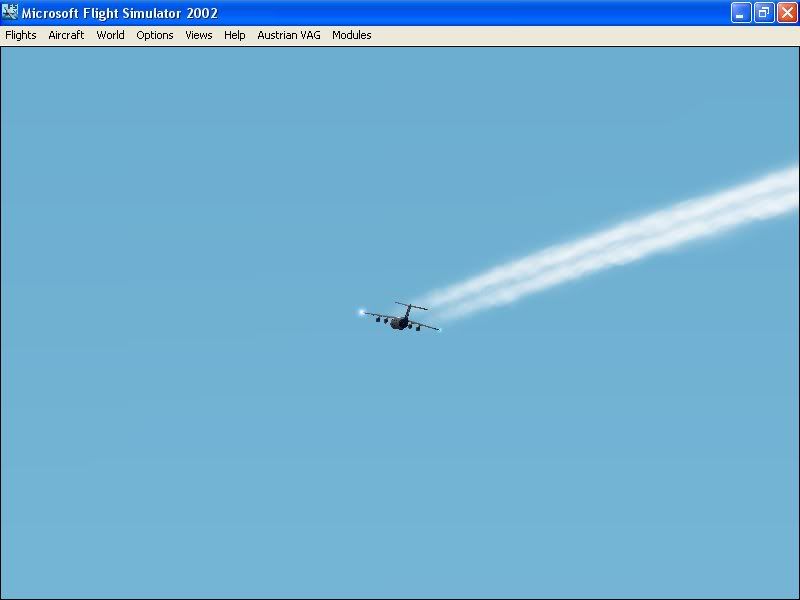Open the Options menu
The image size is (800, 600).
(x=154, y=35)
